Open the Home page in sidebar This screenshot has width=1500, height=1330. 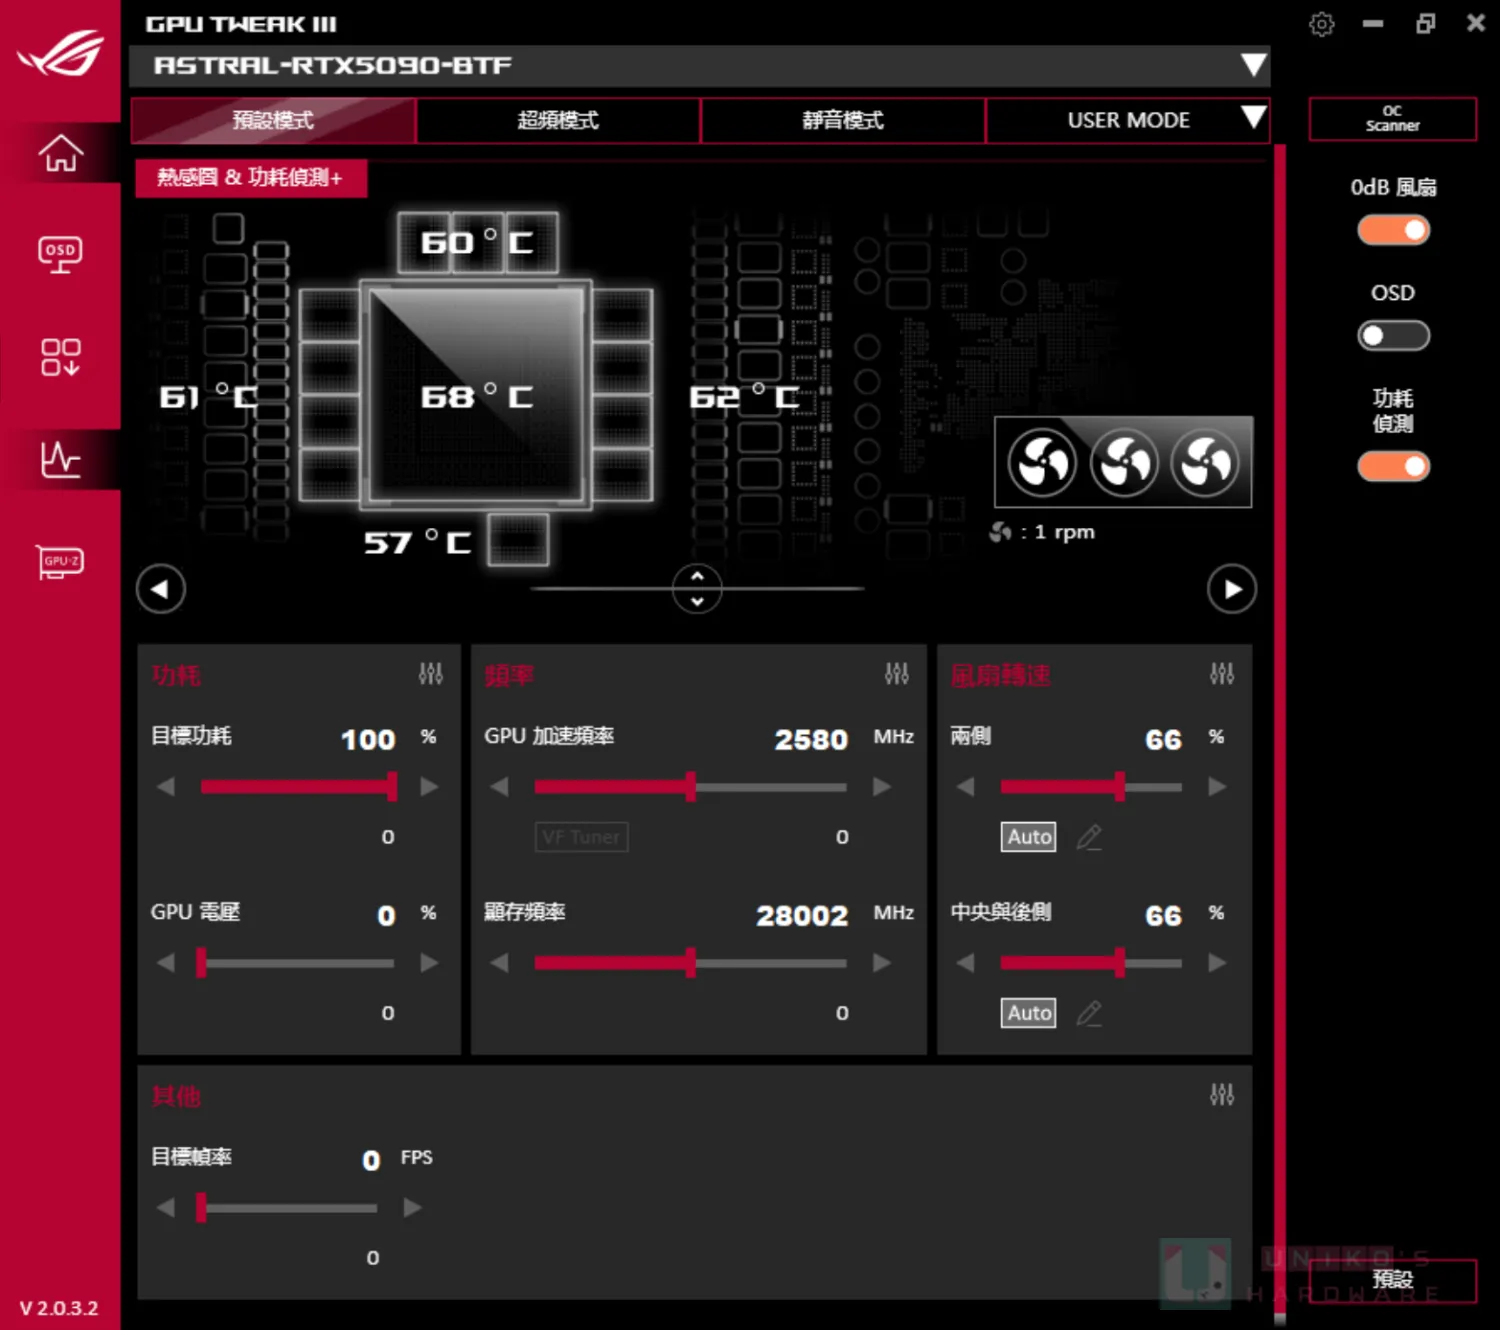[x=60, y=153]
